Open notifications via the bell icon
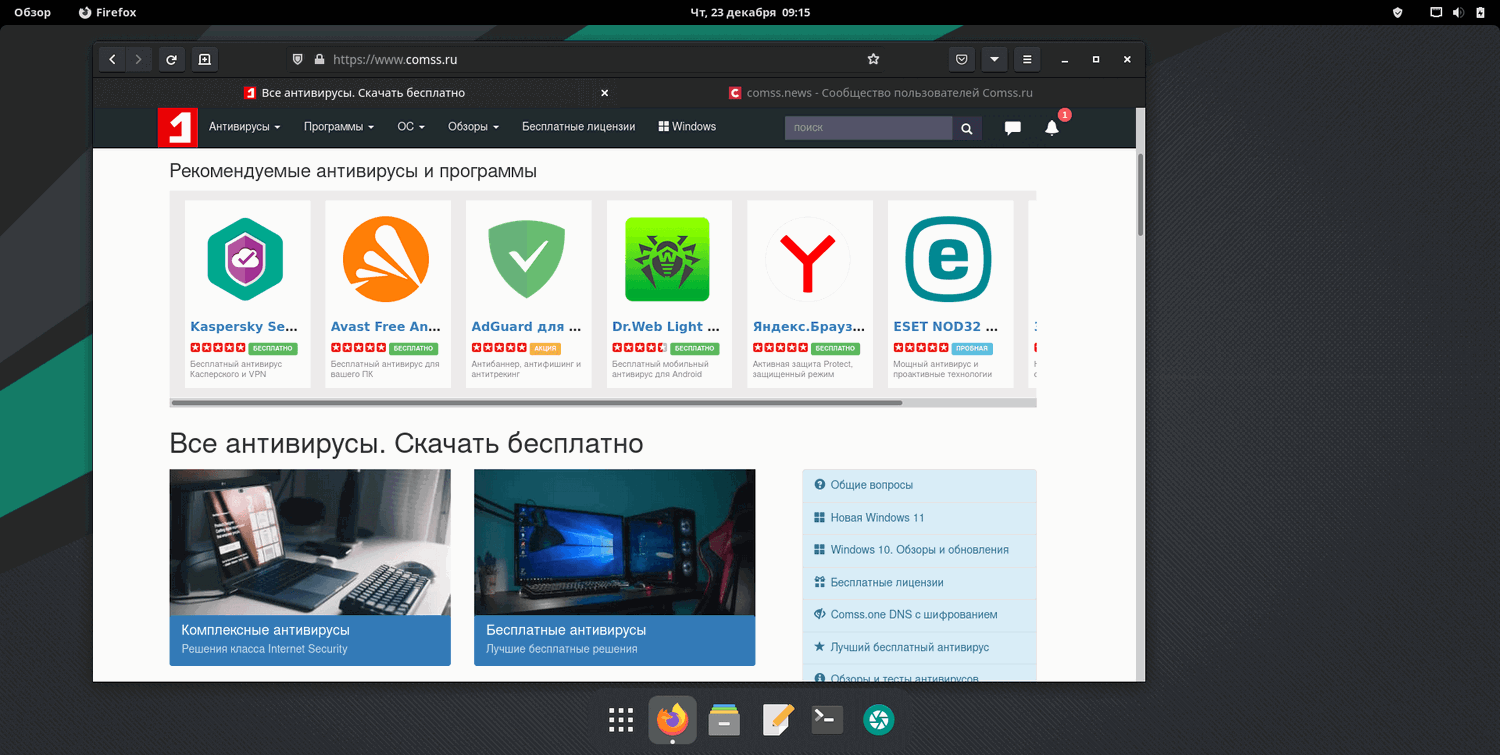 pyautogui.click(x=1052, y=128)
